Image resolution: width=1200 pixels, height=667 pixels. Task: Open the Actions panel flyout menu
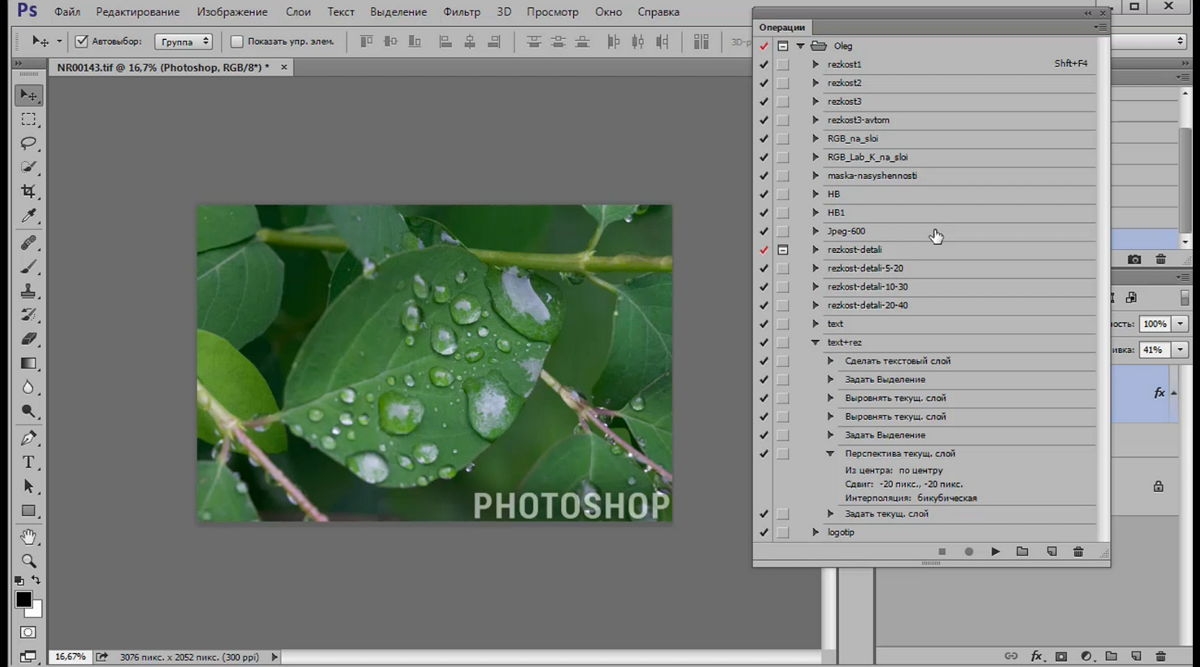tap(1100, 27)
